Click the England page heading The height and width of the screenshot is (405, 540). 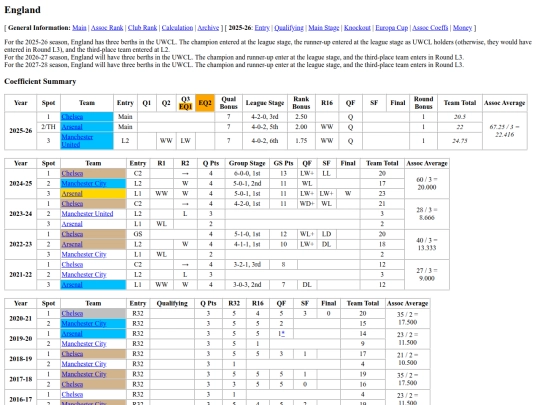coord(22,10)
